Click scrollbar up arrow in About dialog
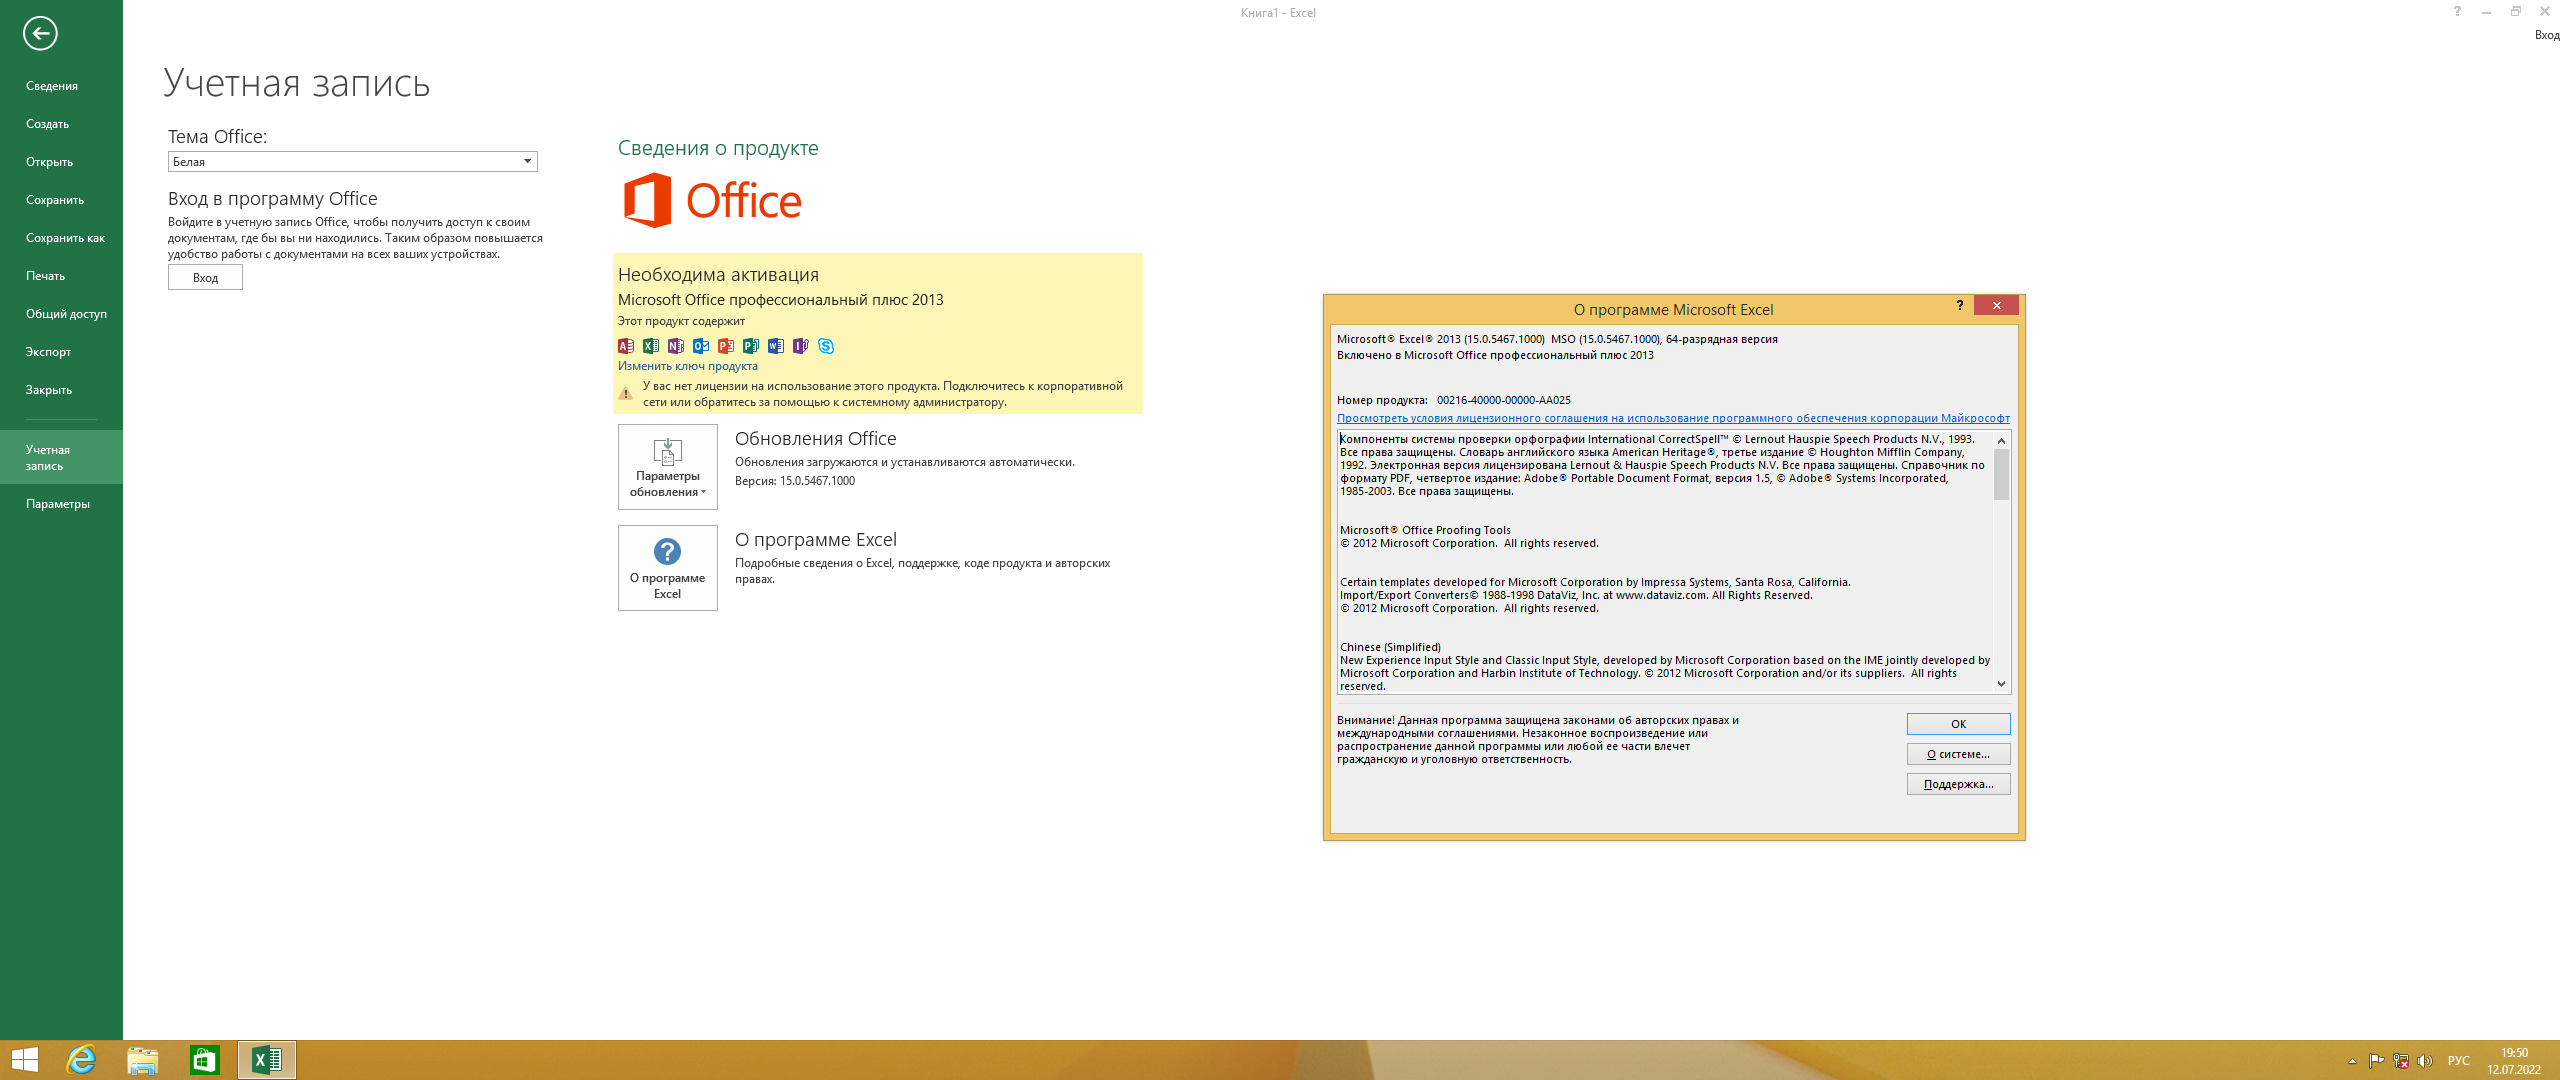 (x=2001, y=440)
